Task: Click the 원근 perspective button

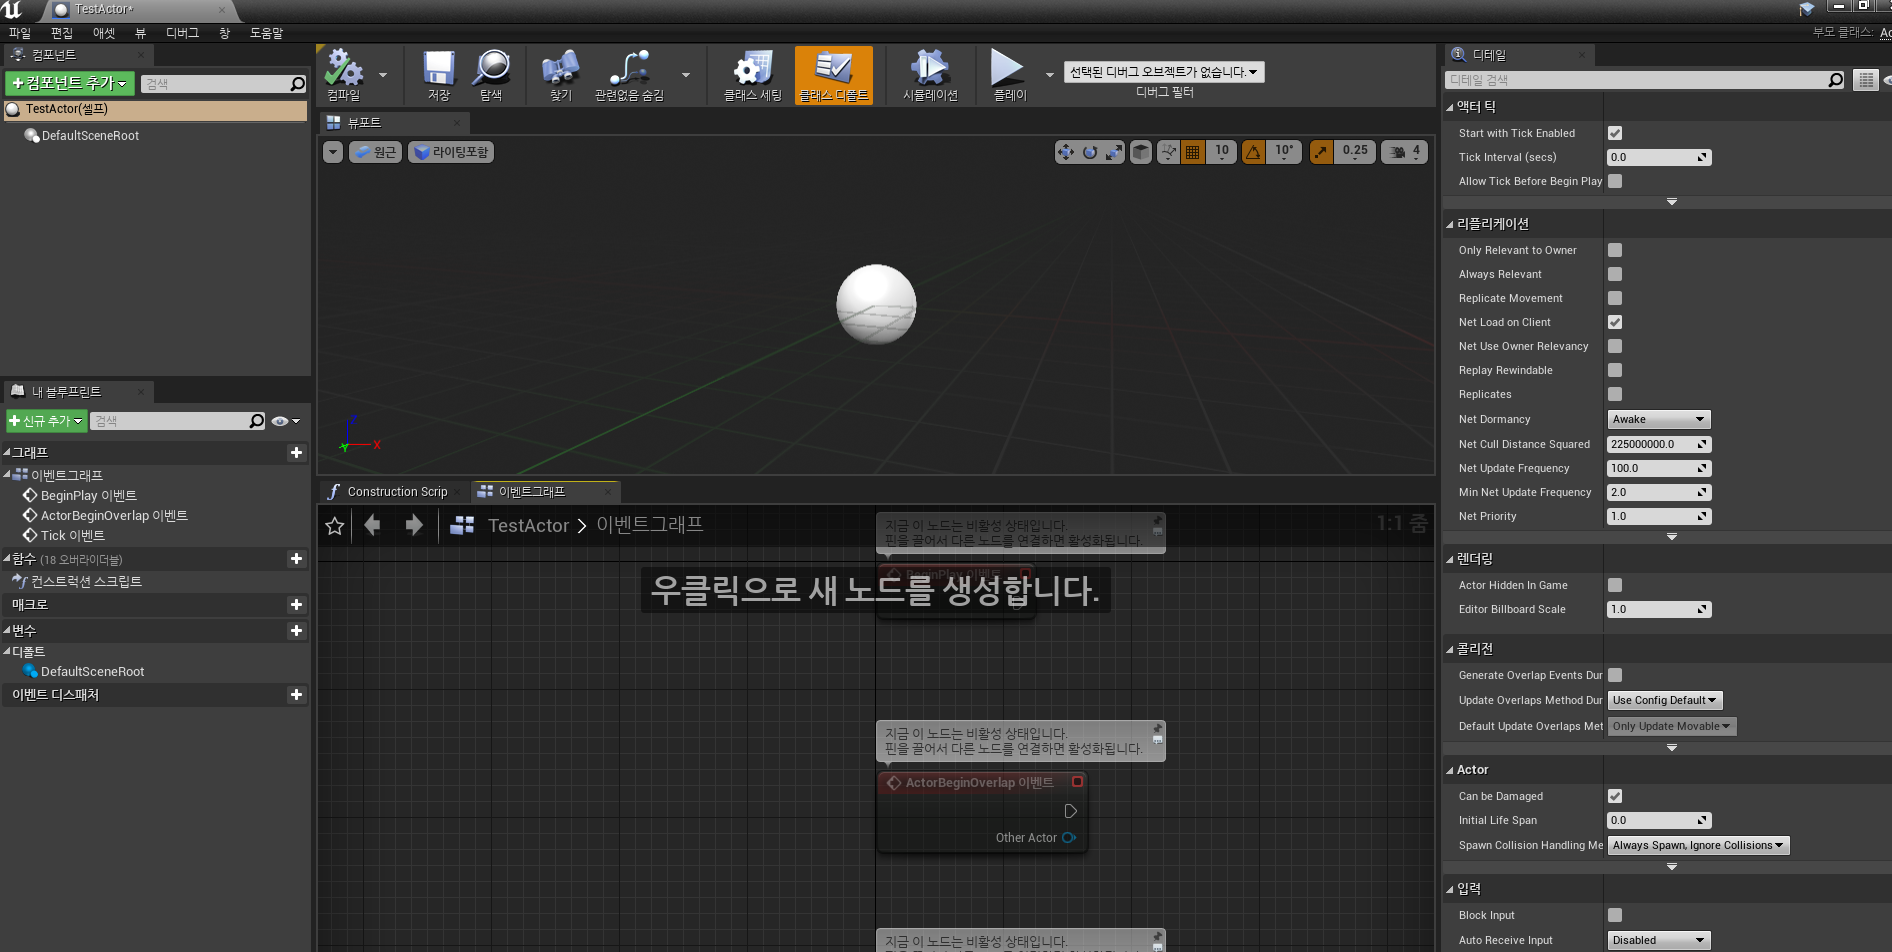Action: pyautogui.click(x=375, y=152)
